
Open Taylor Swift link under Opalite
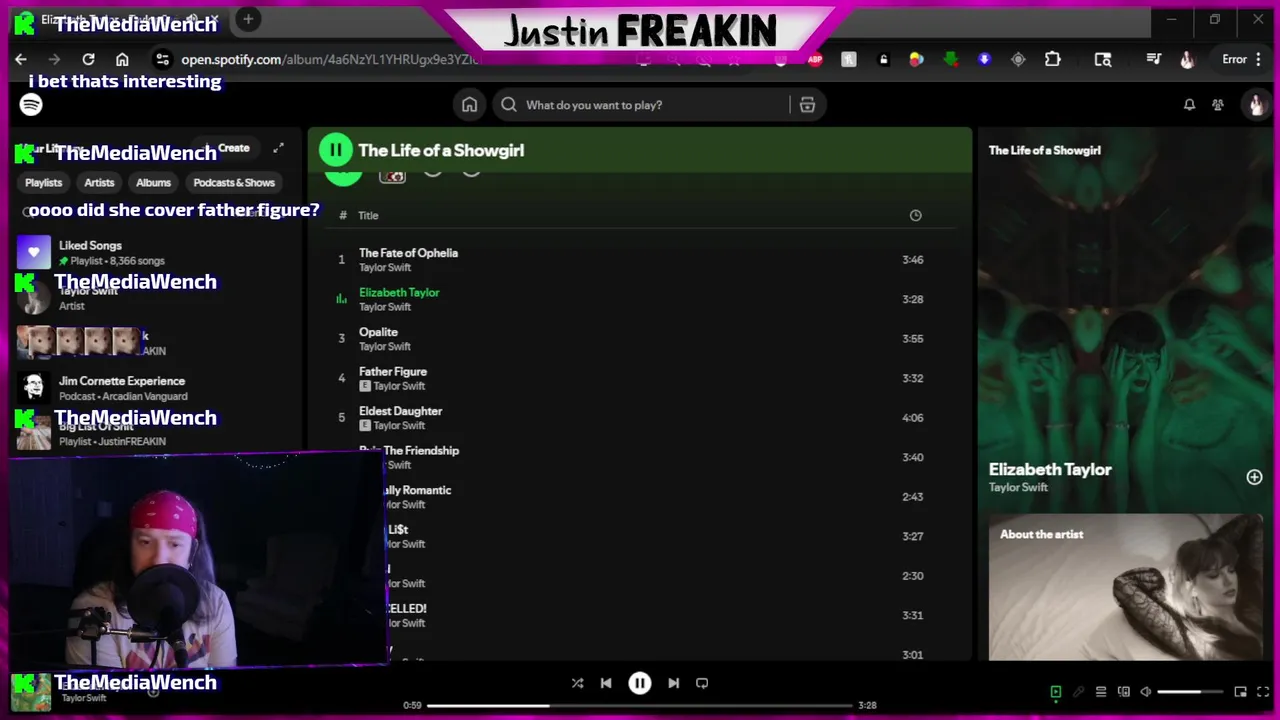tap(385, 347)
